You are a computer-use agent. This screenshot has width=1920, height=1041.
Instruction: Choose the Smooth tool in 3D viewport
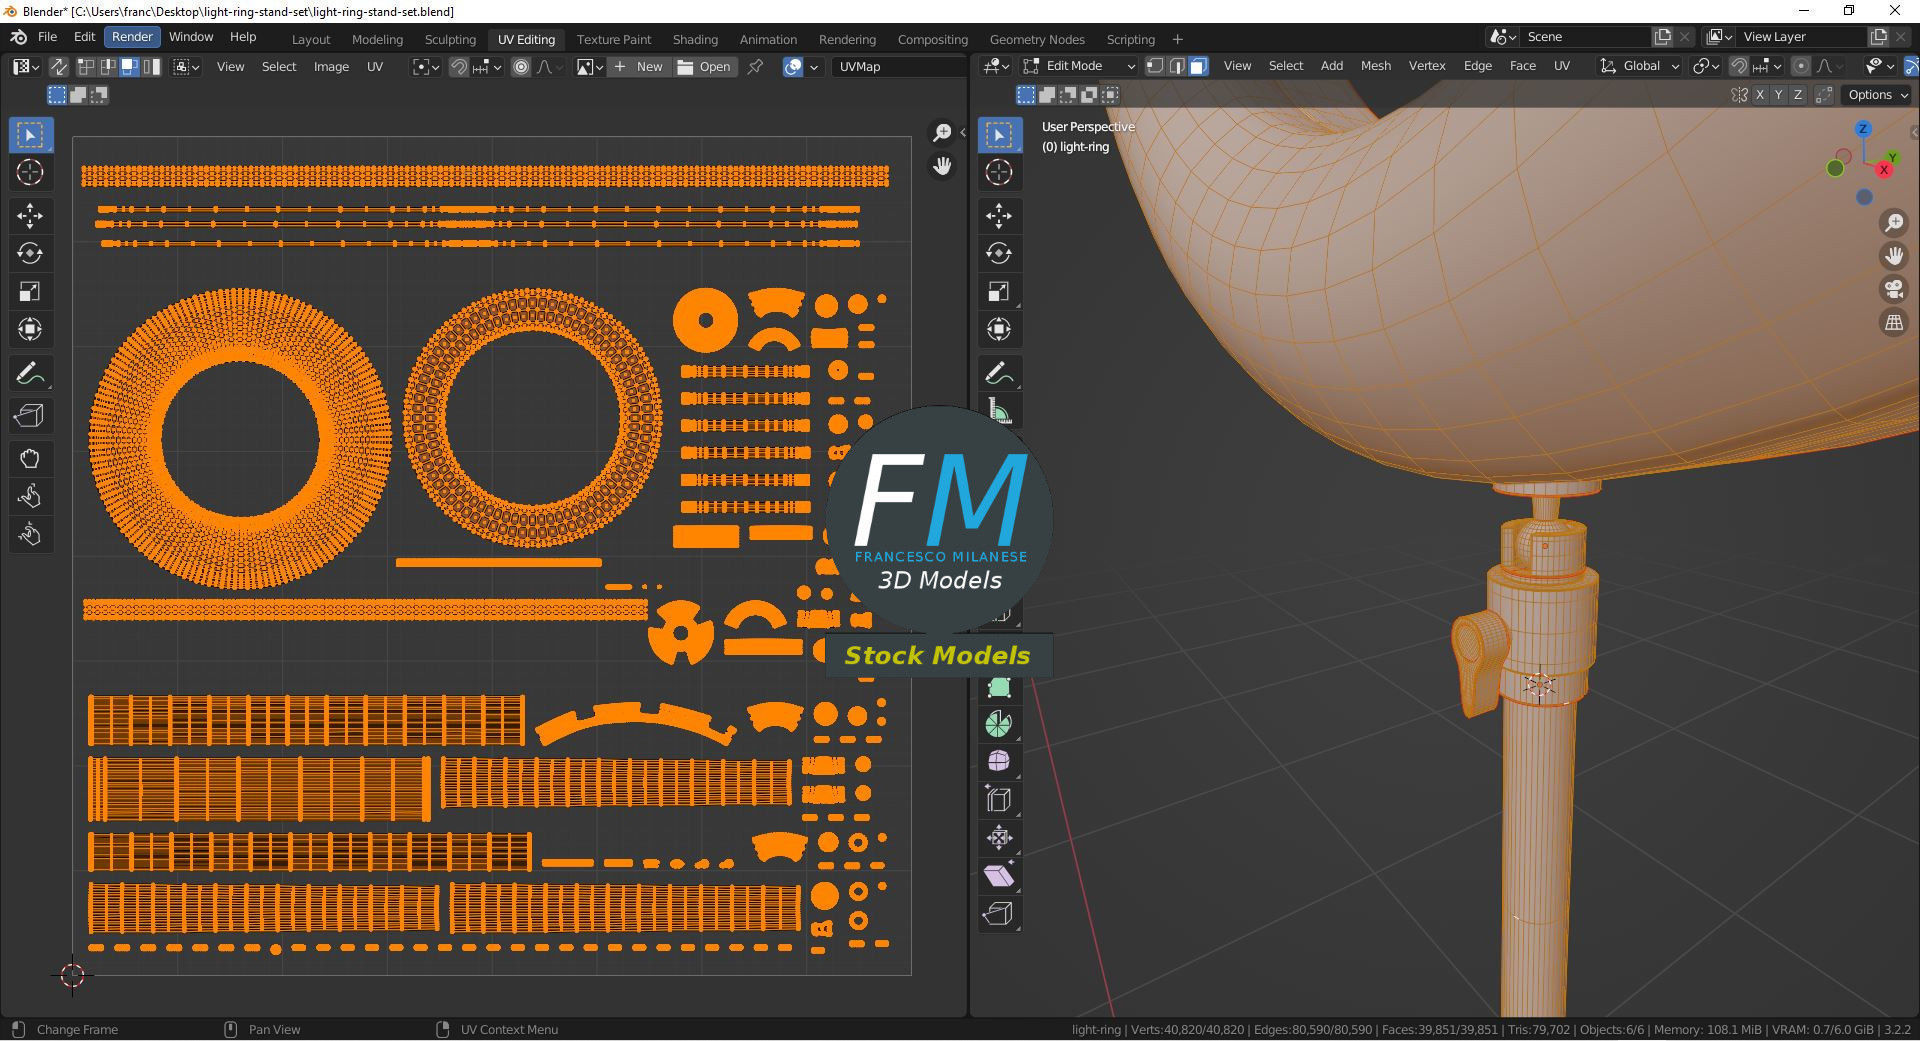click(999, 762)
